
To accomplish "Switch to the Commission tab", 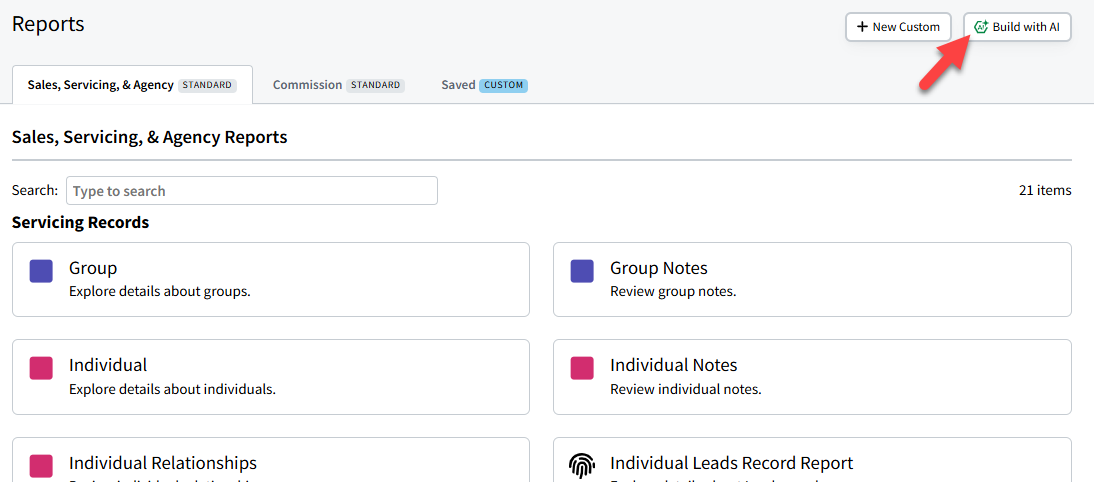I will 338,85.
